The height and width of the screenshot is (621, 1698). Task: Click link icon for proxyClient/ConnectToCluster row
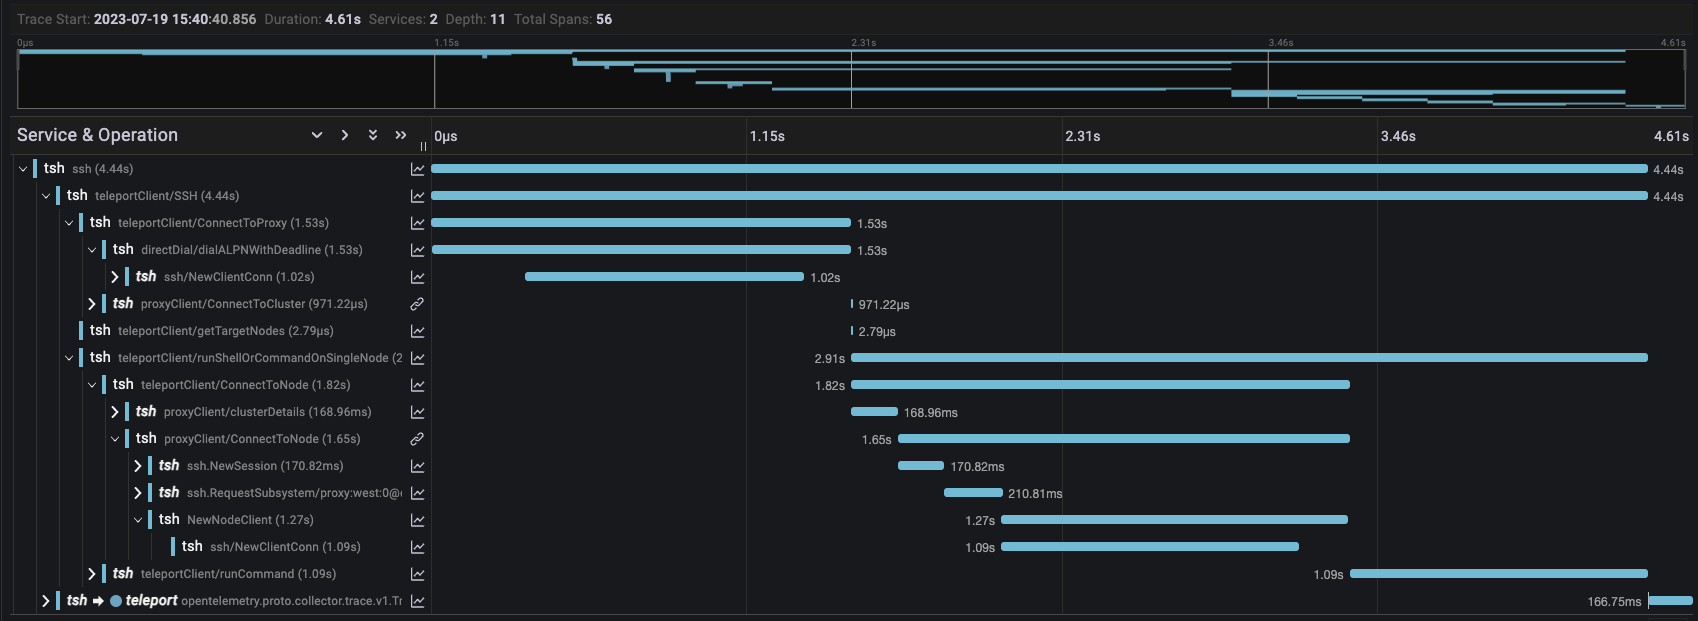(418, 304)
